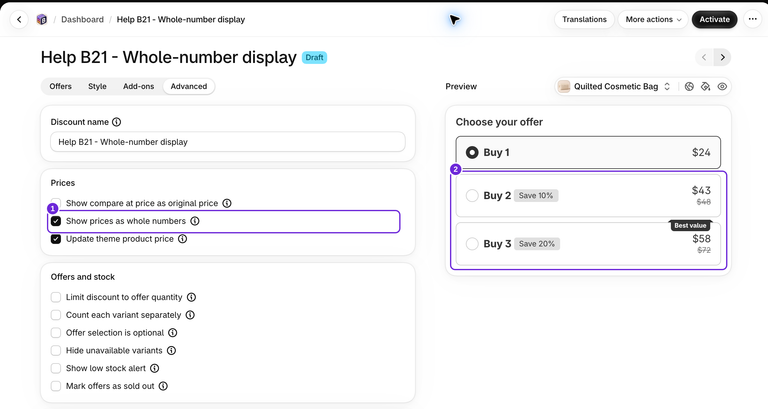
Task: Open the Quilted Cosmetic Bag product selector
Action: pos(615,87)
